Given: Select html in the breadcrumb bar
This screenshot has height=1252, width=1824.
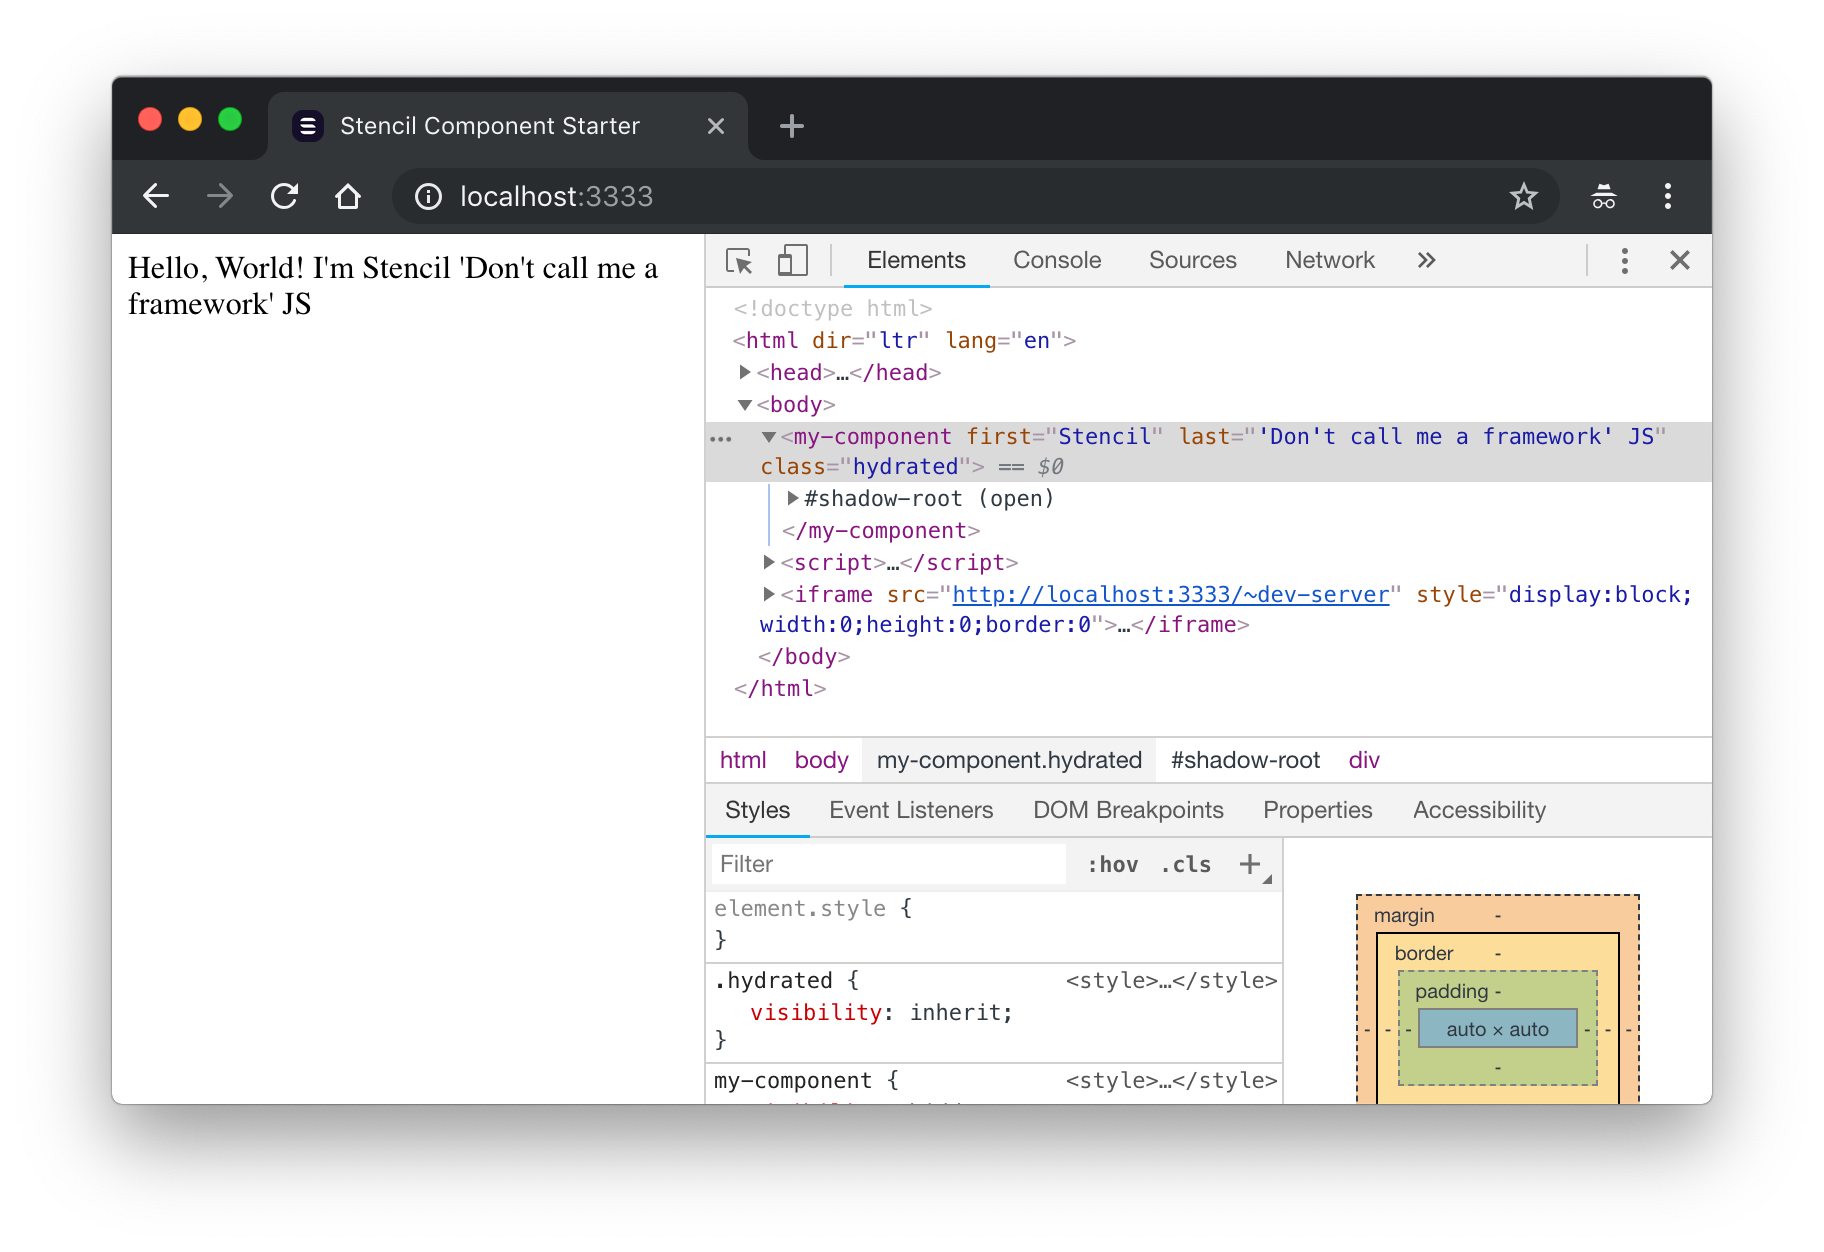Looking at the screenshot, I should click(743, 760).
